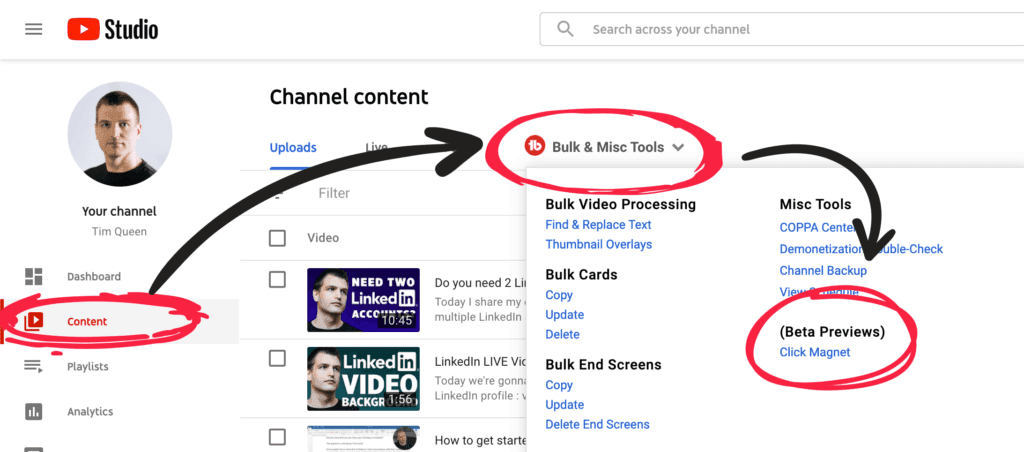
Task: Expand the Bulk & Misc Tools chevron
Action: point(678,148)
